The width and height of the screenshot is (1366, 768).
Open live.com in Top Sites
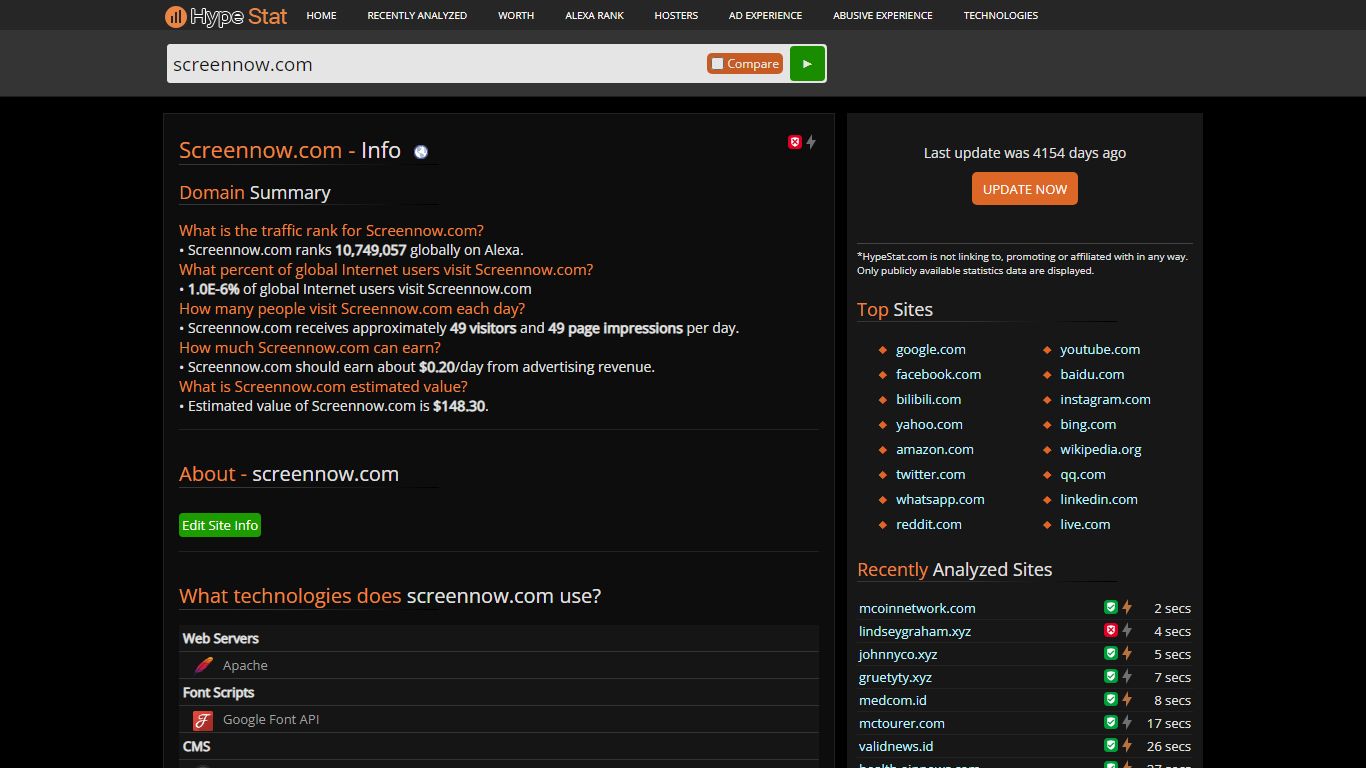point(1085,524)
